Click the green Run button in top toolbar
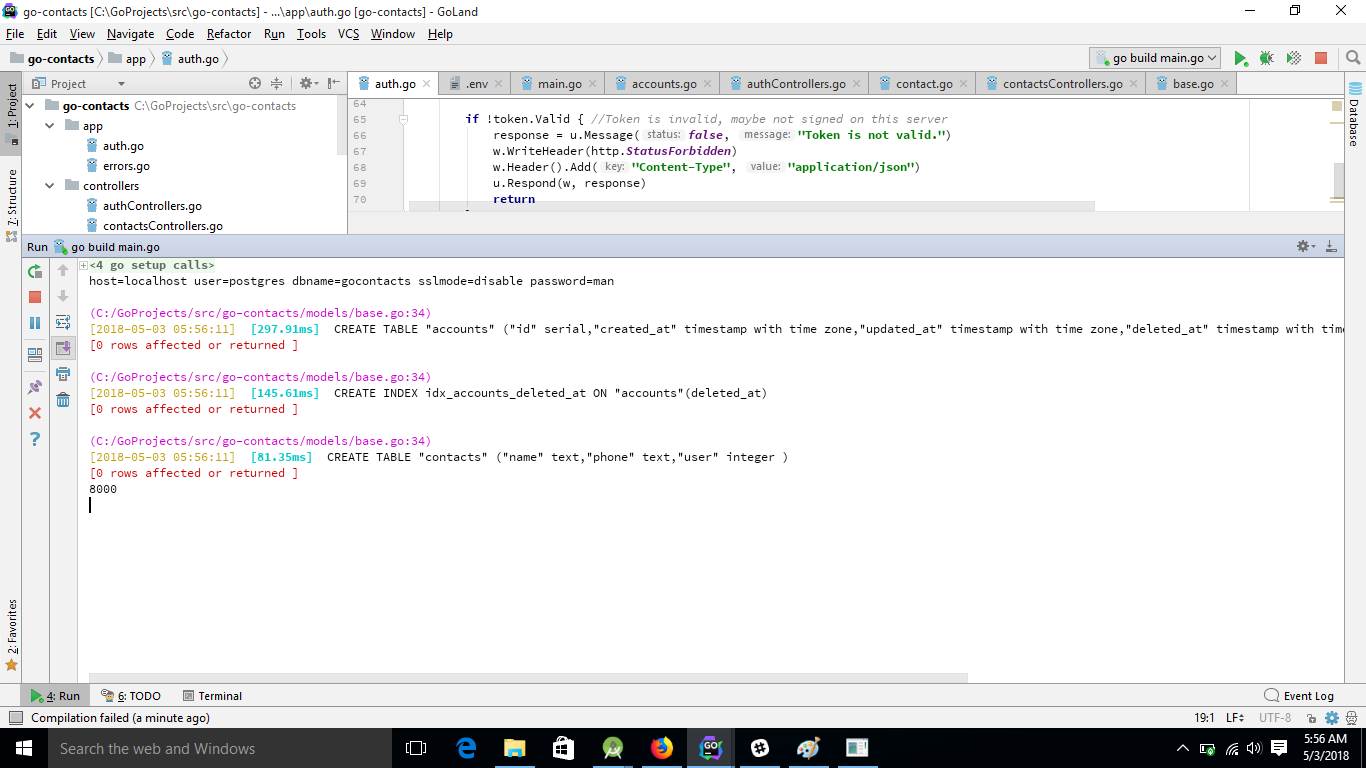1366x768 pixels. click(x=1240, y=58)
